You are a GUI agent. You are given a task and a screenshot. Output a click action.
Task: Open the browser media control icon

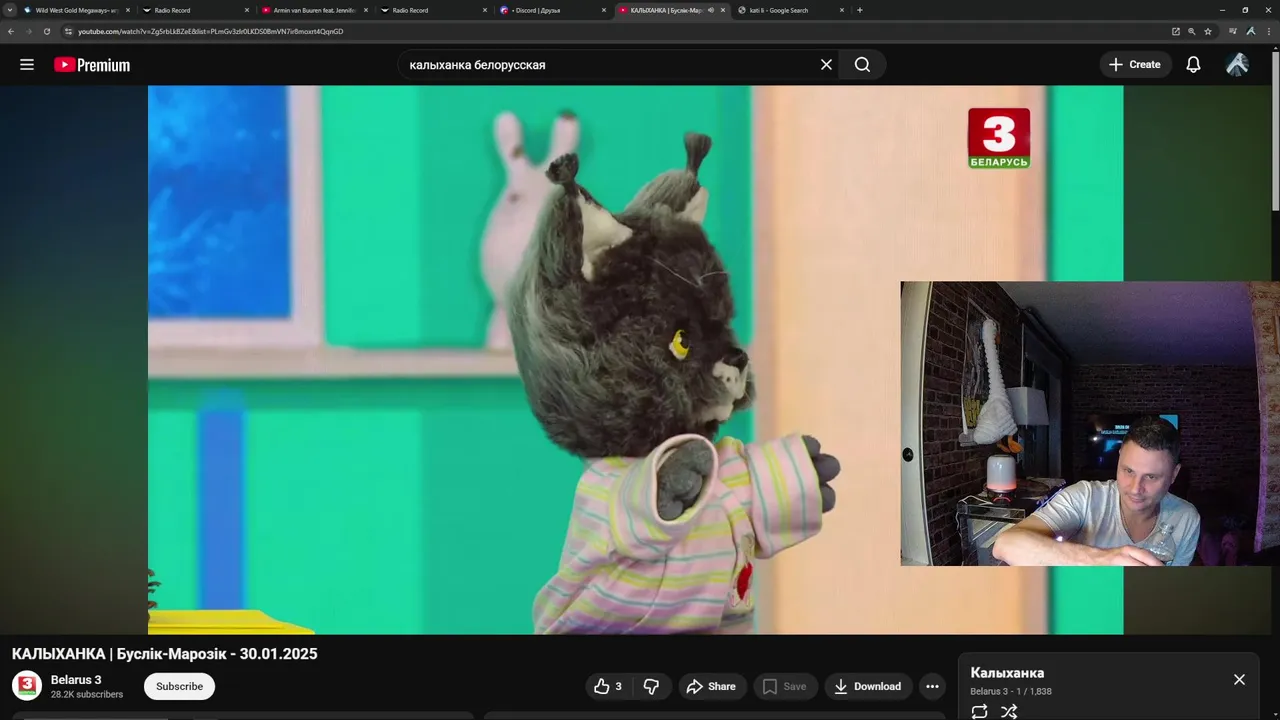click(1233, 31)
